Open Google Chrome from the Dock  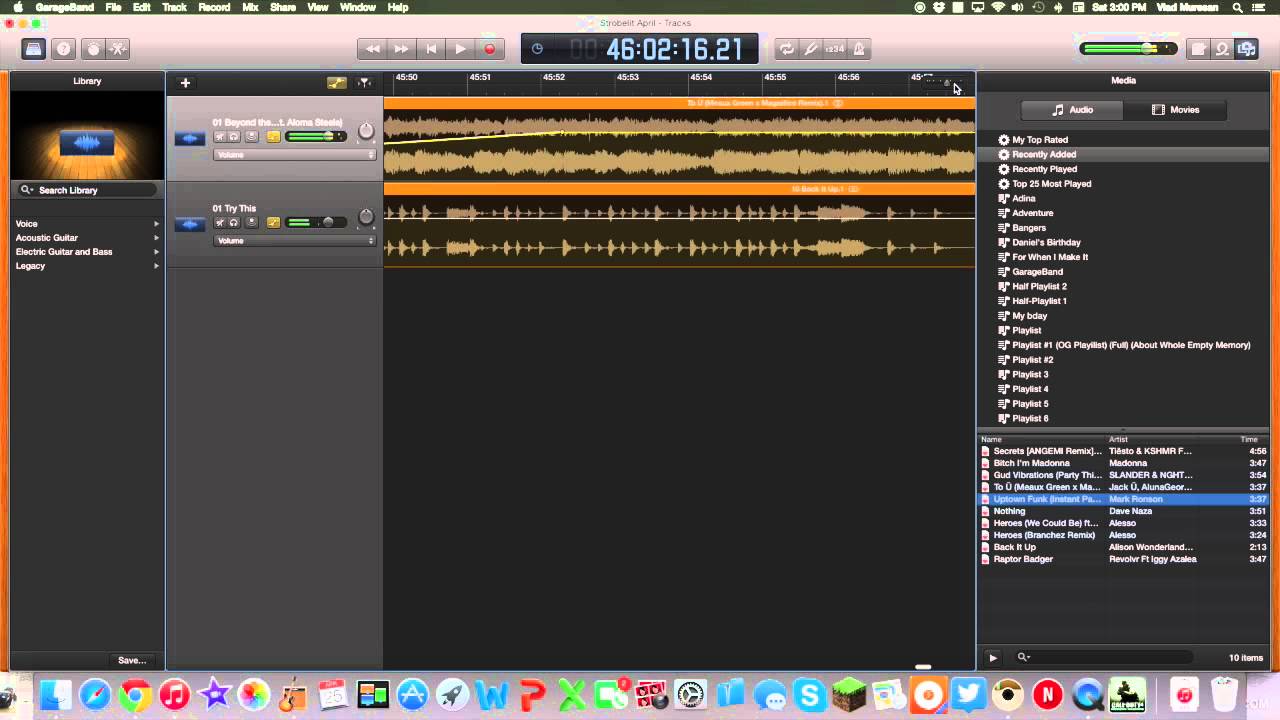click(x=135, y=695)
